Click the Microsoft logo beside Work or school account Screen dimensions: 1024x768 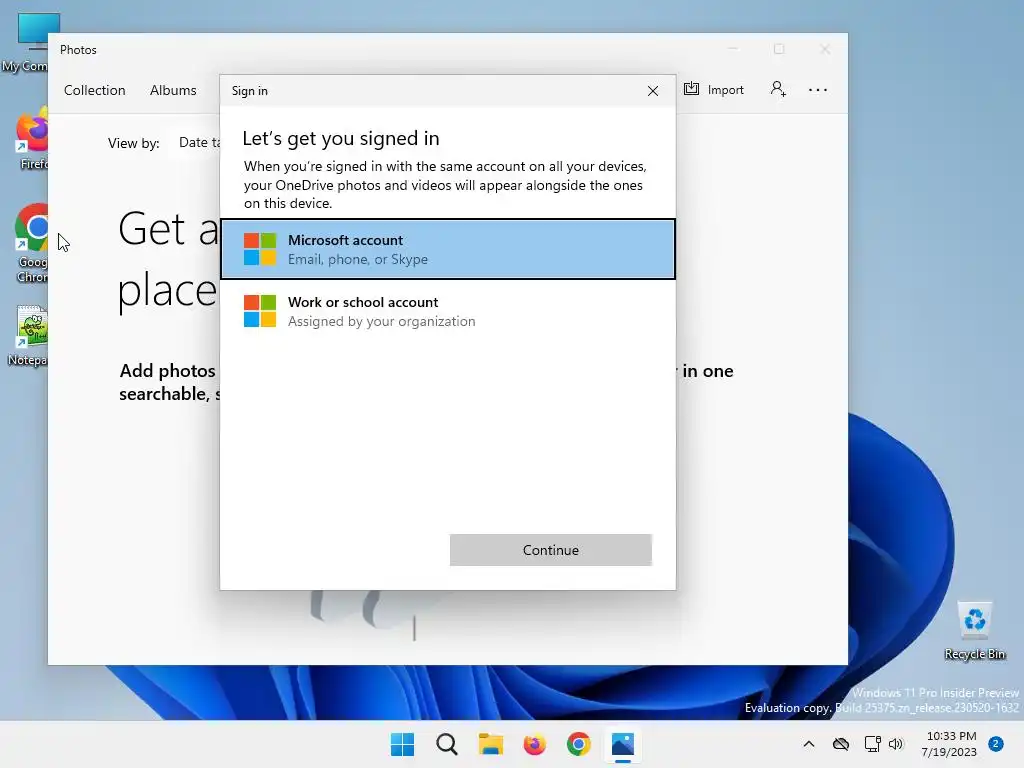pyautogui.click(x=260, y=311)
